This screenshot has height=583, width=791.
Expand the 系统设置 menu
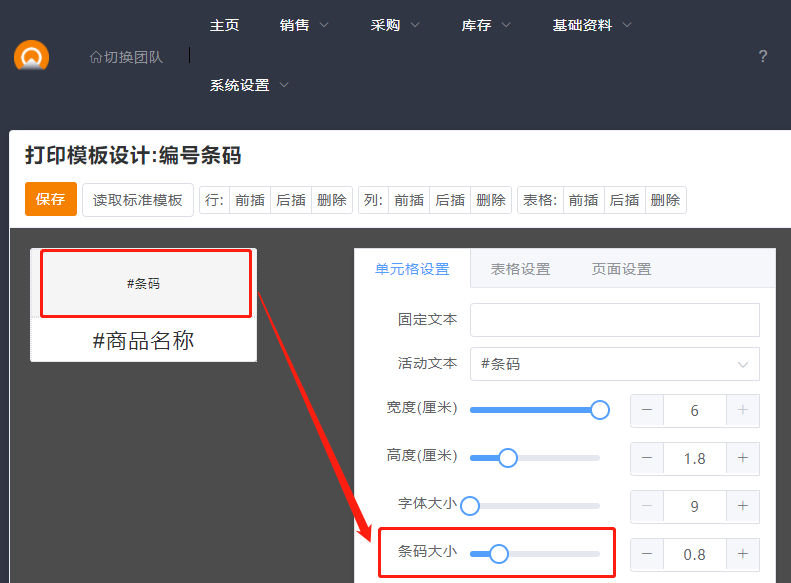pyautogui.click(x=249, y=85)
